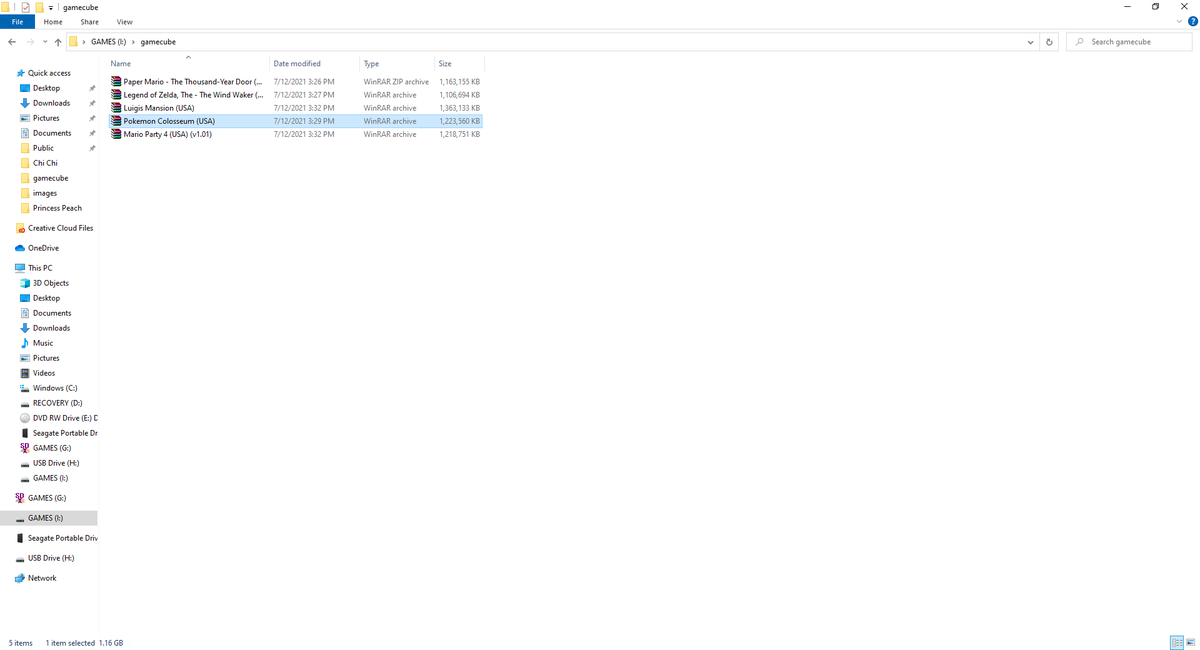Open the images folder in sidebar
The width and height of the screenshot is (1200, 650).
pyautogui.click(x=45, y=193)
